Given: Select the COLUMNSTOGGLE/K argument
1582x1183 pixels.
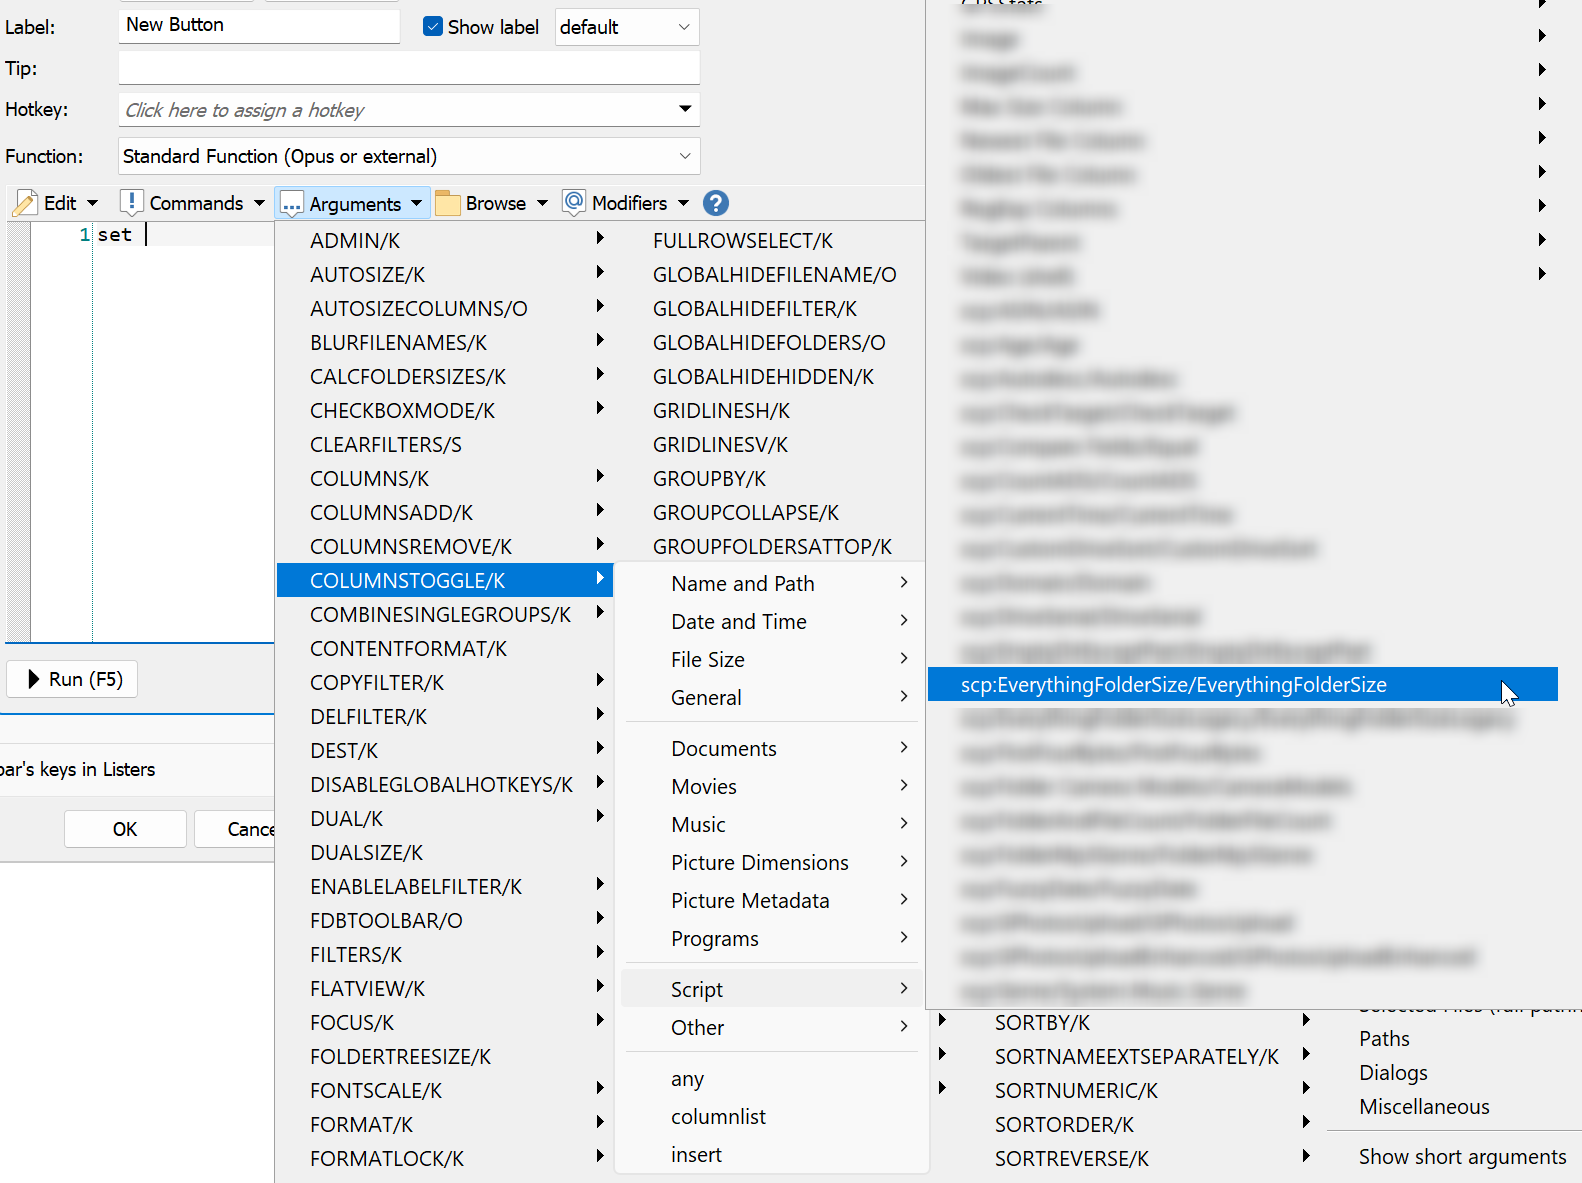Looking at the screenshot, I should pos(444,580).
